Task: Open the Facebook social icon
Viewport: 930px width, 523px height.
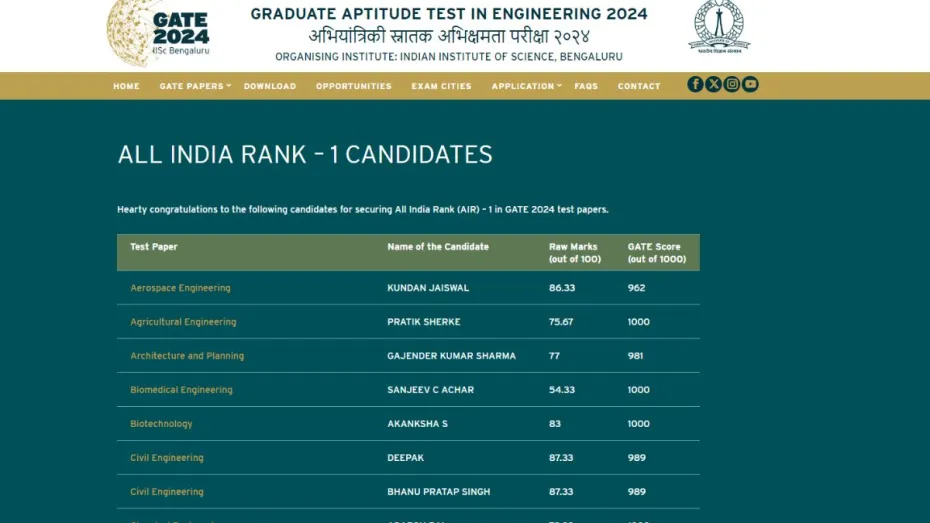Action: pyautogui.click(x=695, y=85)
